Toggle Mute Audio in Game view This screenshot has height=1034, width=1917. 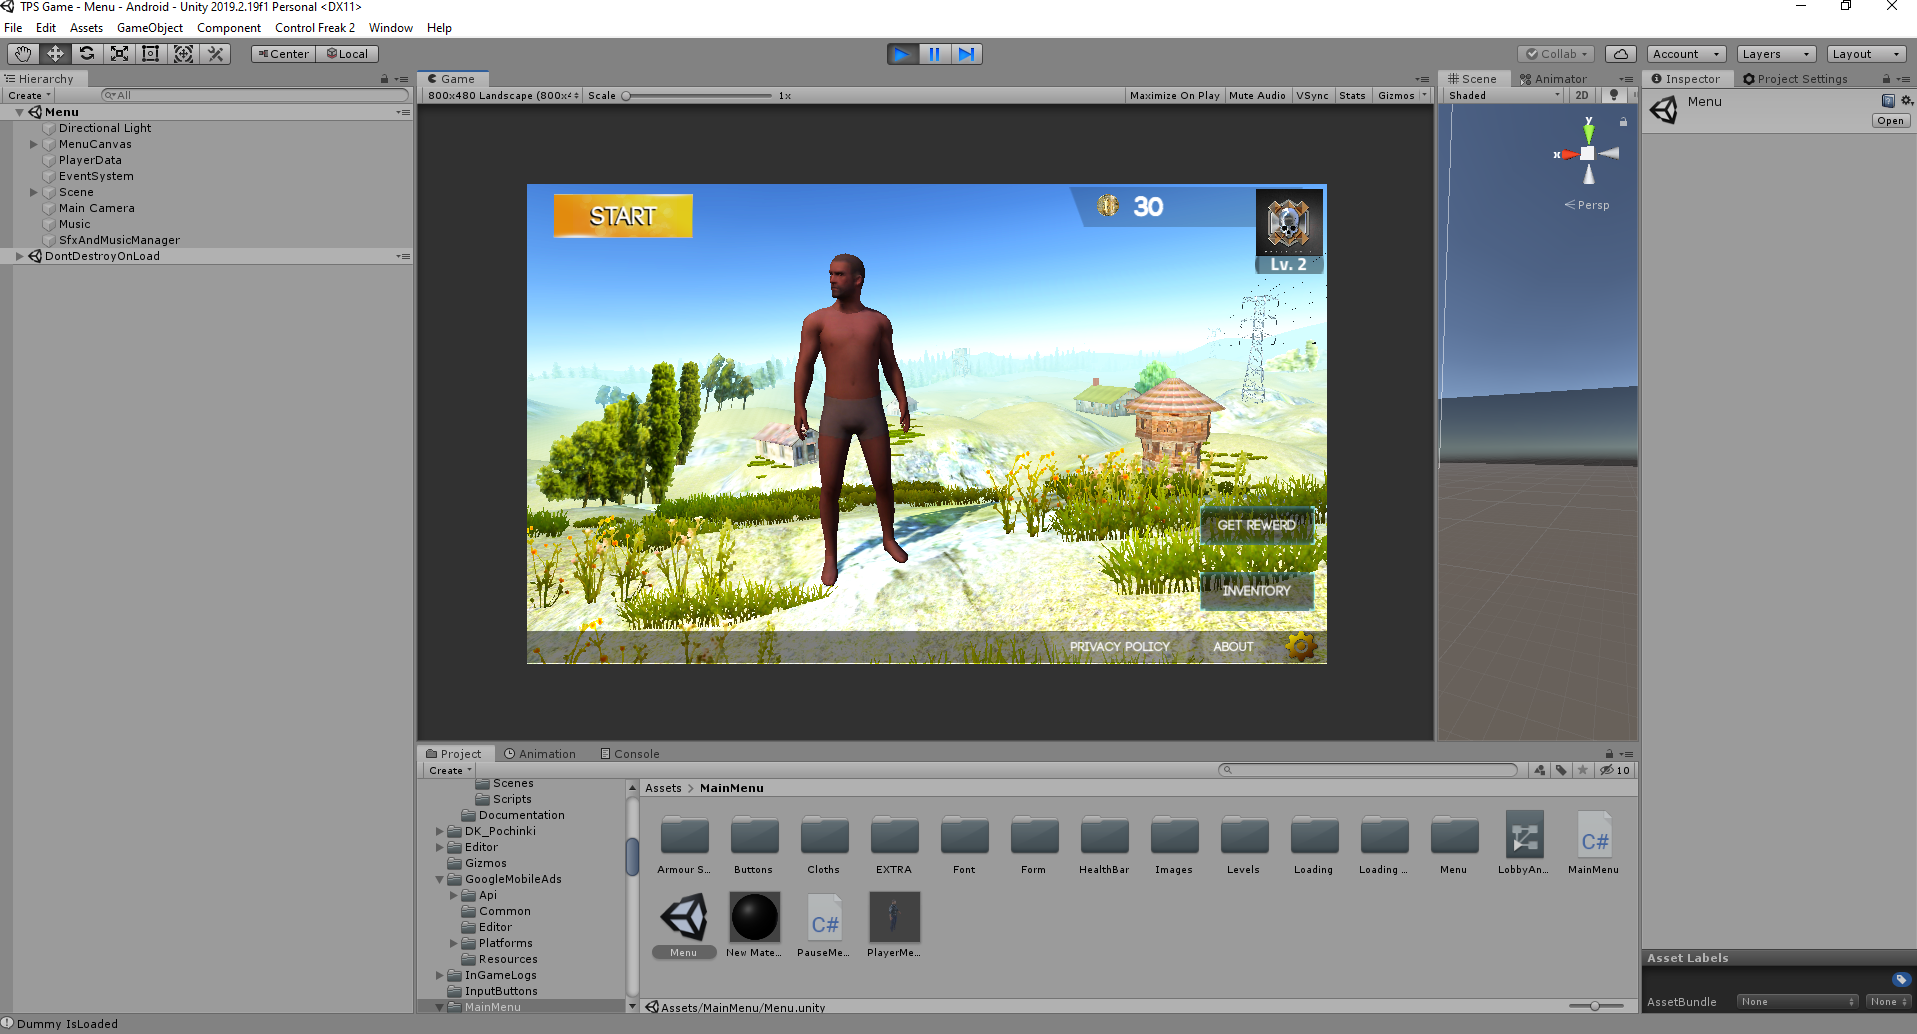1257,96
